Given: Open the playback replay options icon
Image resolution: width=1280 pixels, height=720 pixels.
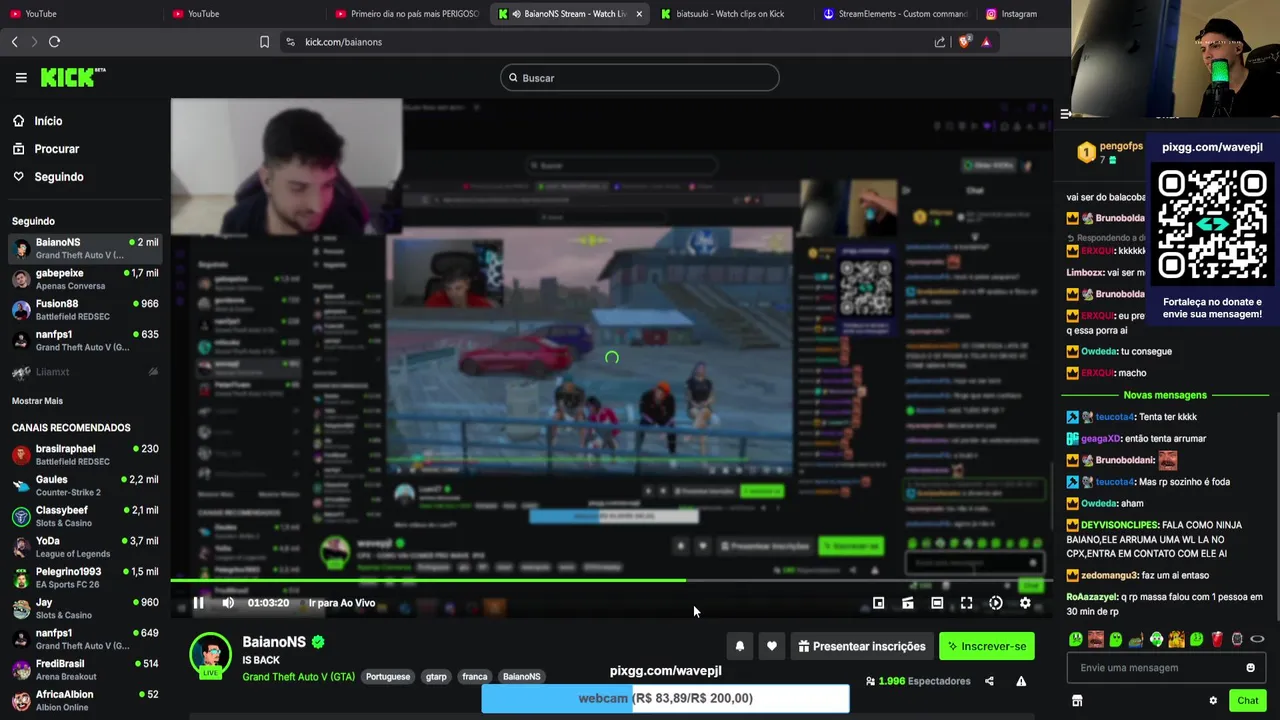Looking at the screenshot, I should click(996, 603).
